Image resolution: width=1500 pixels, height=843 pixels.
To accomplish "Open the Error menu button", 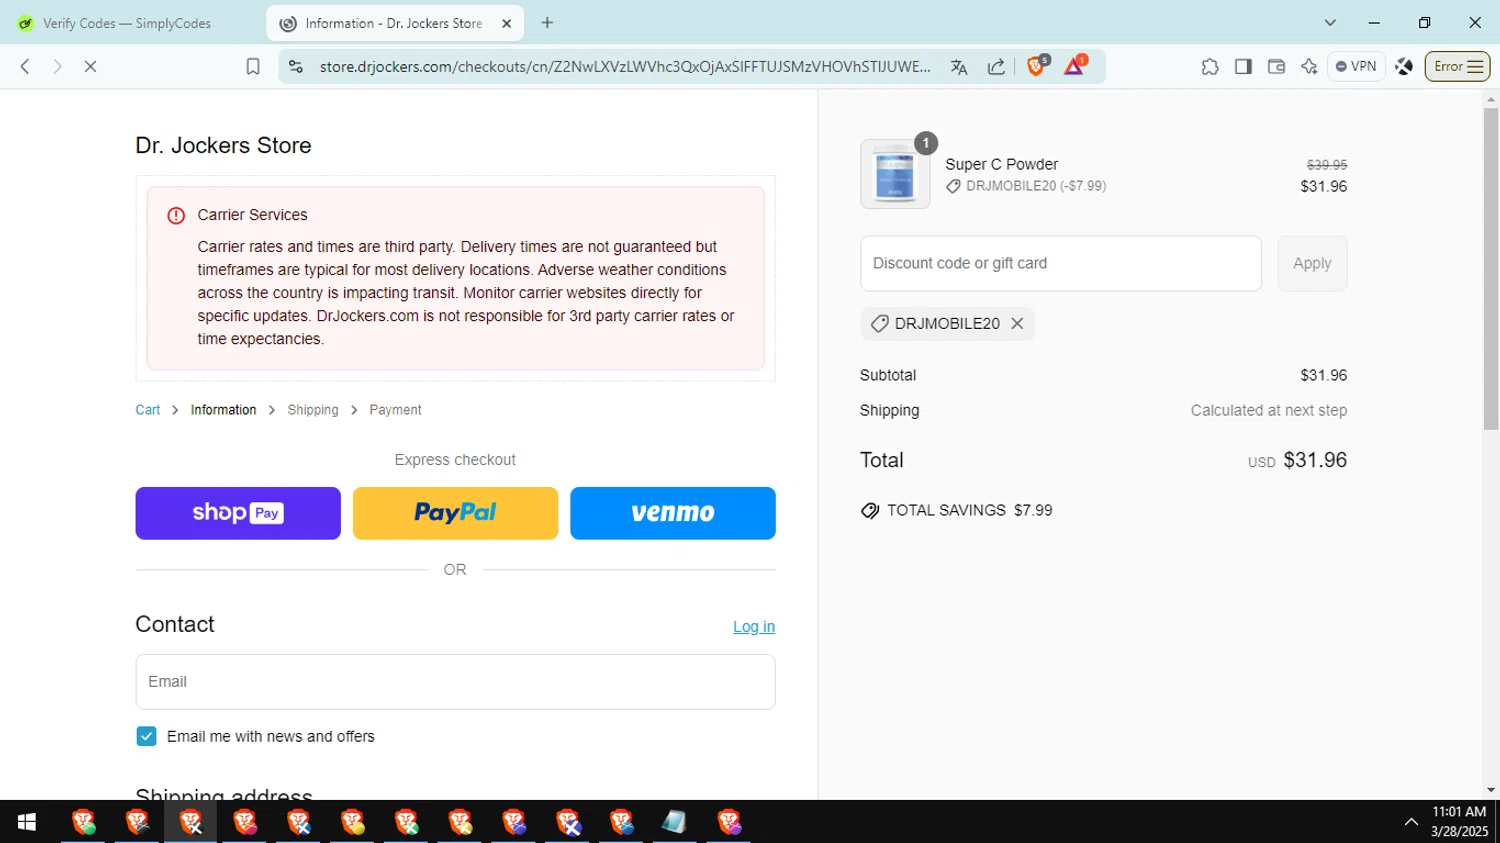I will pyautogui.click(x=1457, y=66).
